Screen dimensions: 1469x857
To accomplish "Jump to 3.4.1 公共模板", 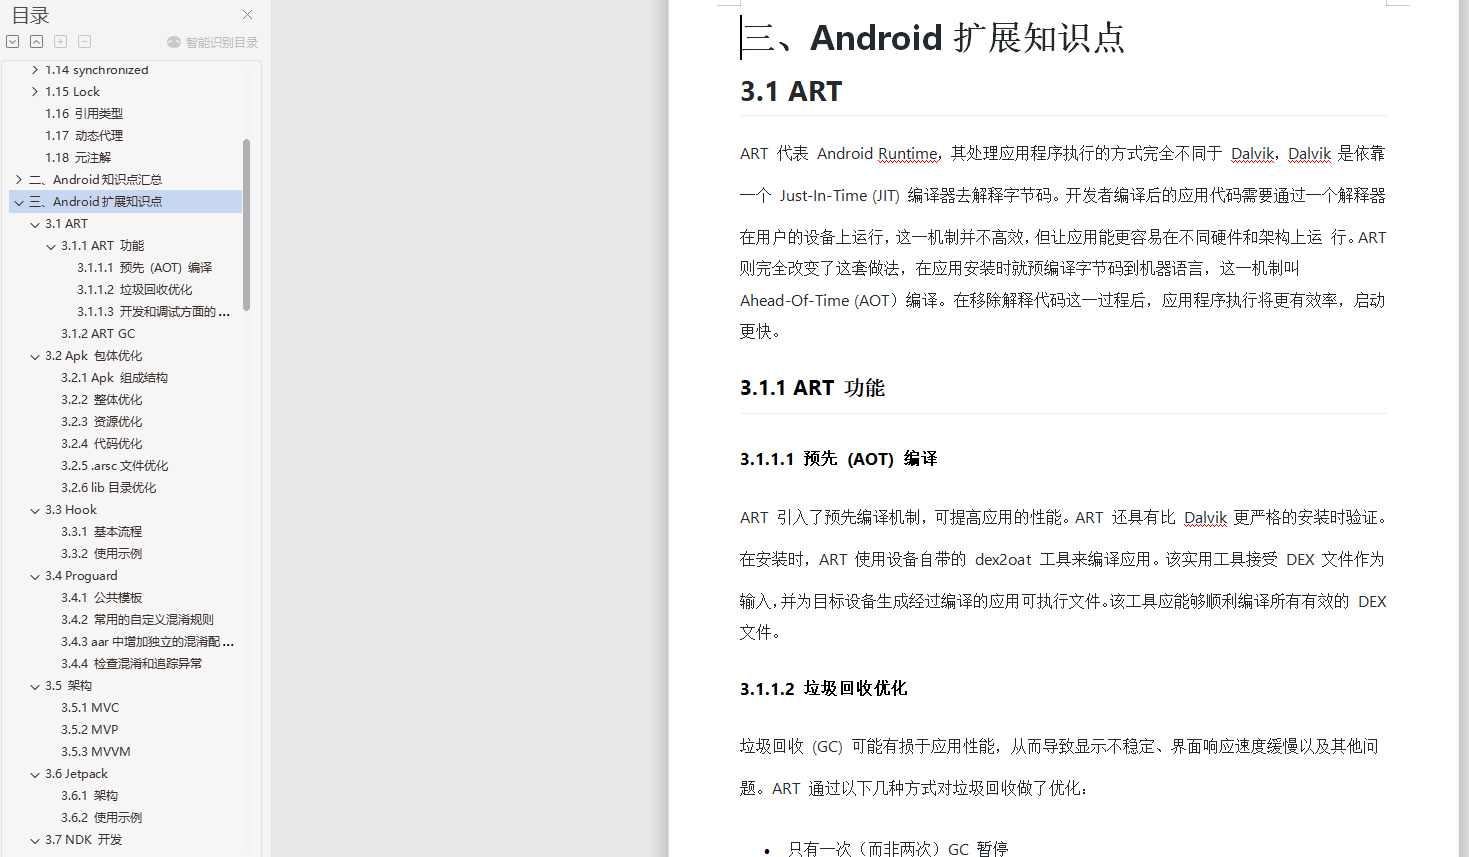I will click(x=102, y=598).
